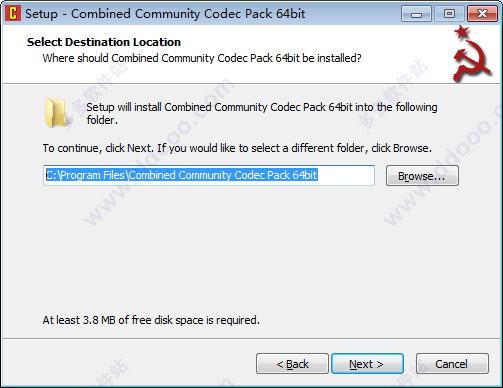The image size is (503, 388).
Task: Close the Setup window with X
Action: [482, 14]
